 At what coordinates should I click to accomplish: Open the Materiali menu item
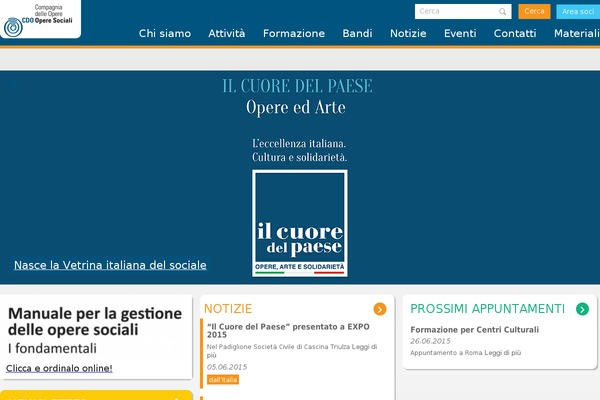tap(577, 33)
